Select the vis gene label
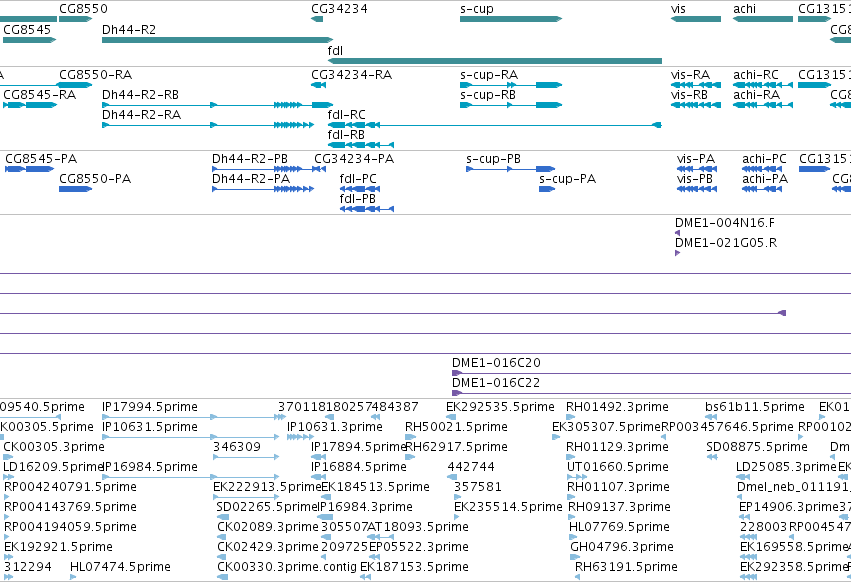The width and height of the screenshot is (851, 582). (x=678, y=9)
